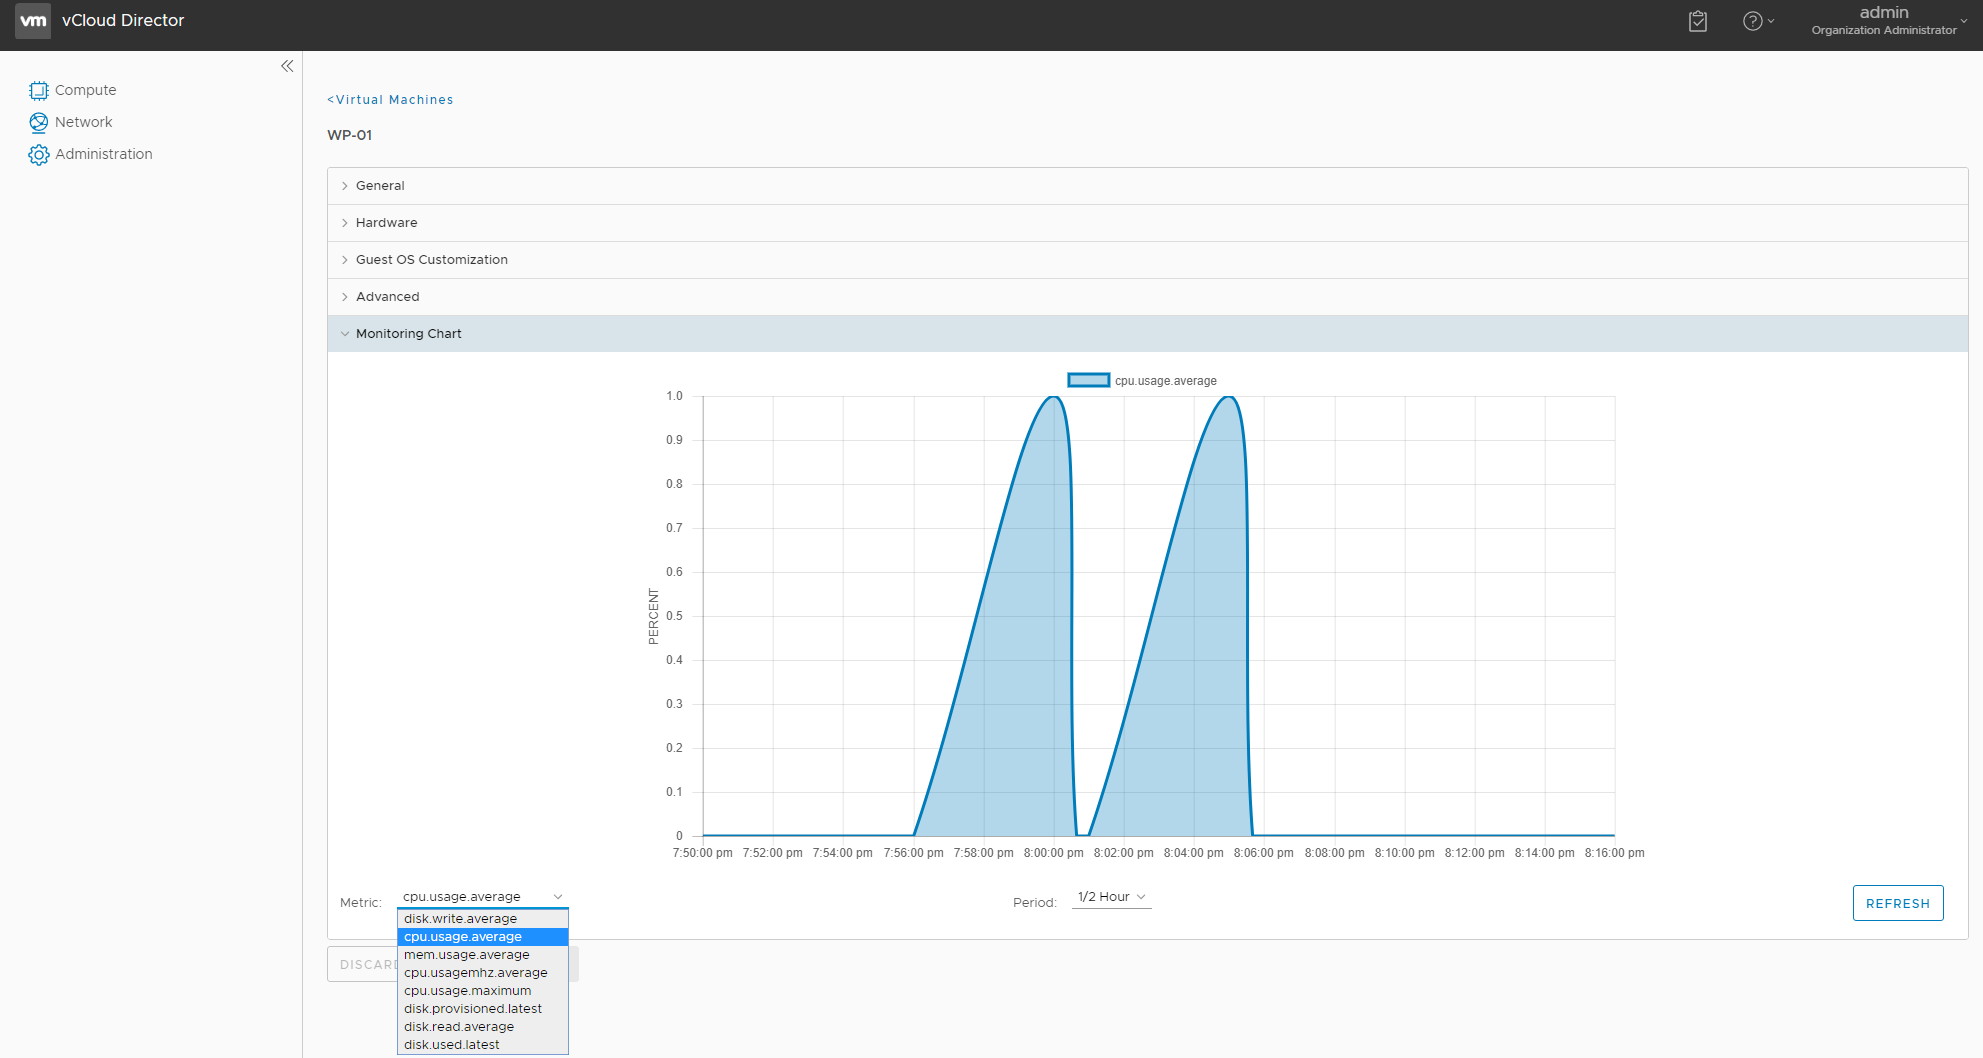This screenshot has width=1983, height=1058.
Task: Click the DISCARD button
Action: [363, 964]
